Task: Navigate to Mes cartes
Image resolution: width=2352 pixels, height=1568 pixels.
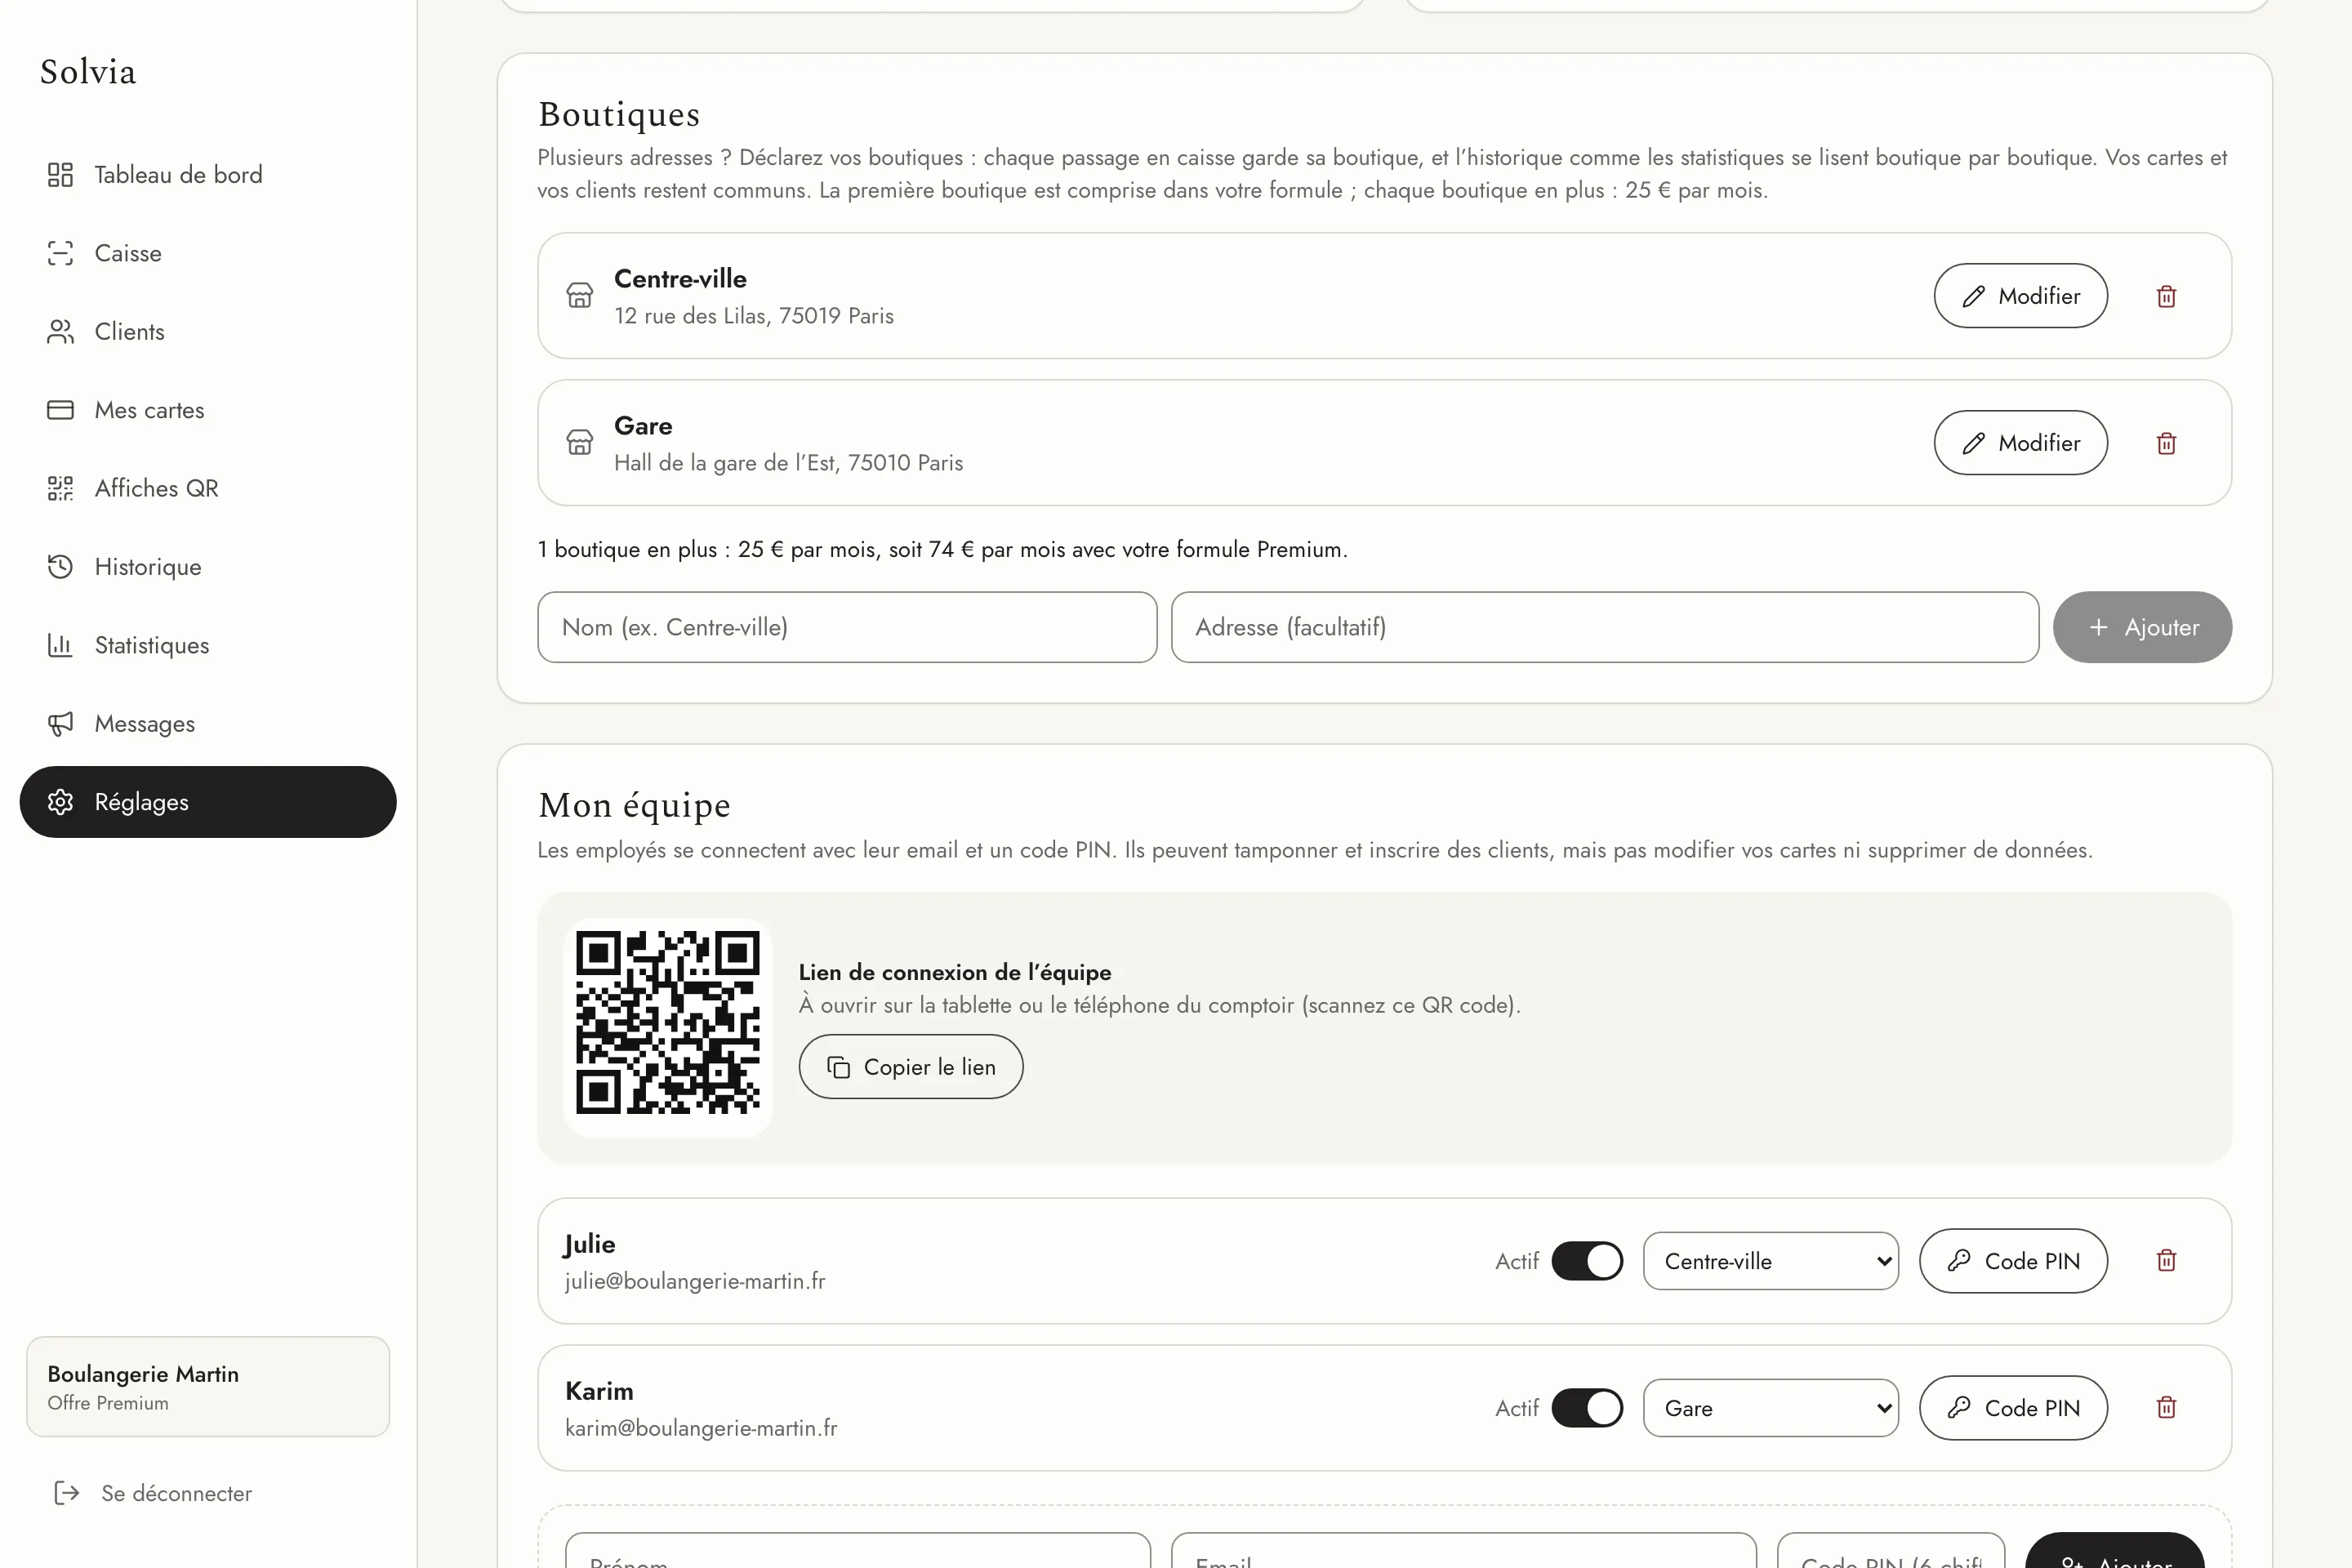Action: [x=208, y=410]
